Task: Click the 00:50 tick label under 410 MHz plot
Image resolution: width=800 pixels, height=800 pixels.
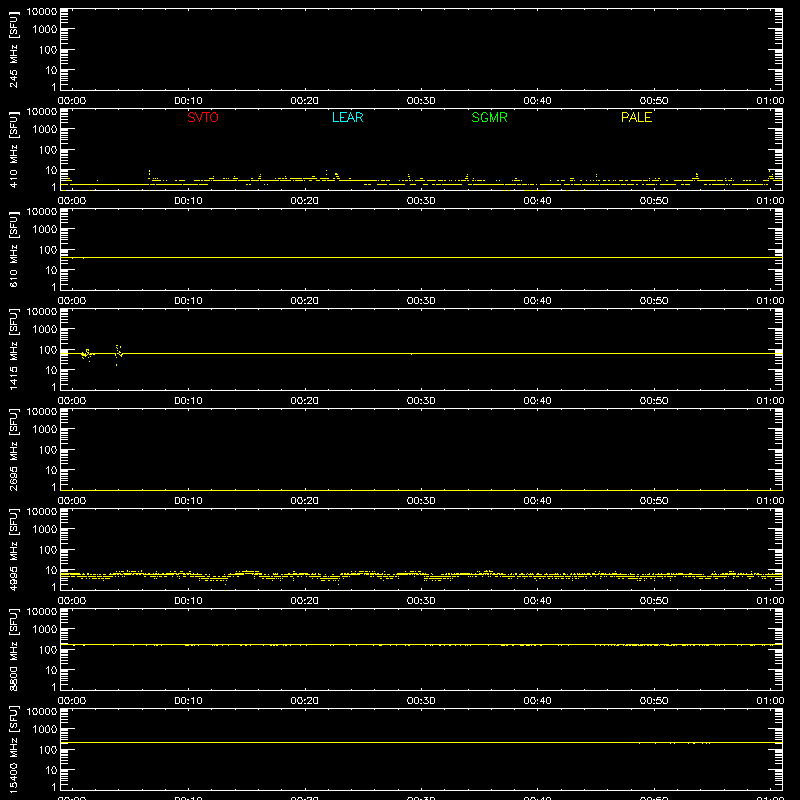Action: coord(654,201)
